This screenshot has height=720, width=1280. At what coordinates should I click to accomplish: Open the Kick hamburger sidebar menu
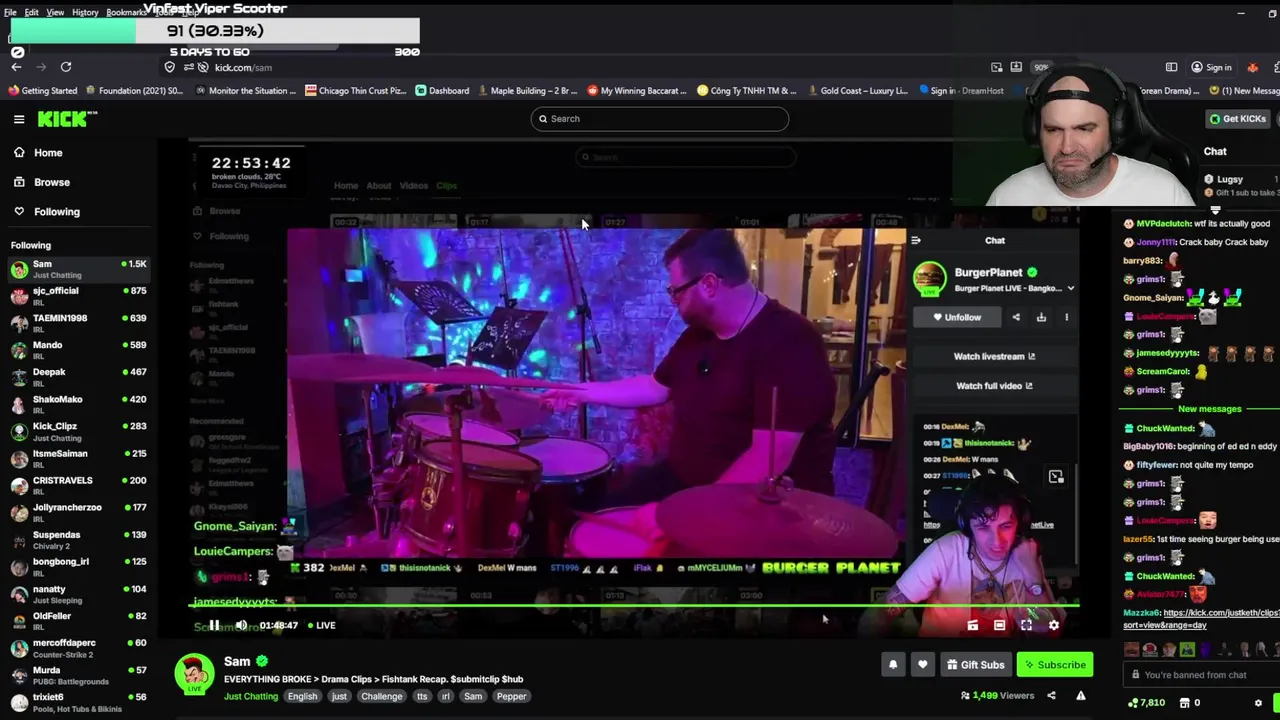pyautogui.click(x=19, y=119)
